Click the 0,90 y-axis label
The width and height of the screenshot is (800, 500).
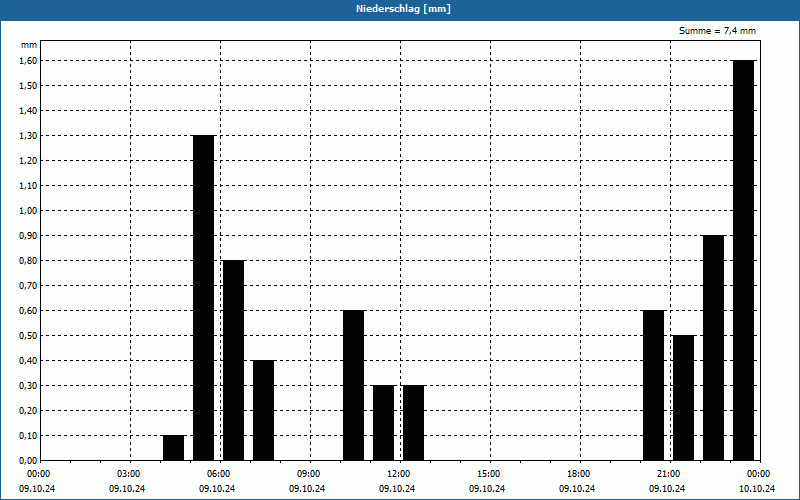(29, 236)
